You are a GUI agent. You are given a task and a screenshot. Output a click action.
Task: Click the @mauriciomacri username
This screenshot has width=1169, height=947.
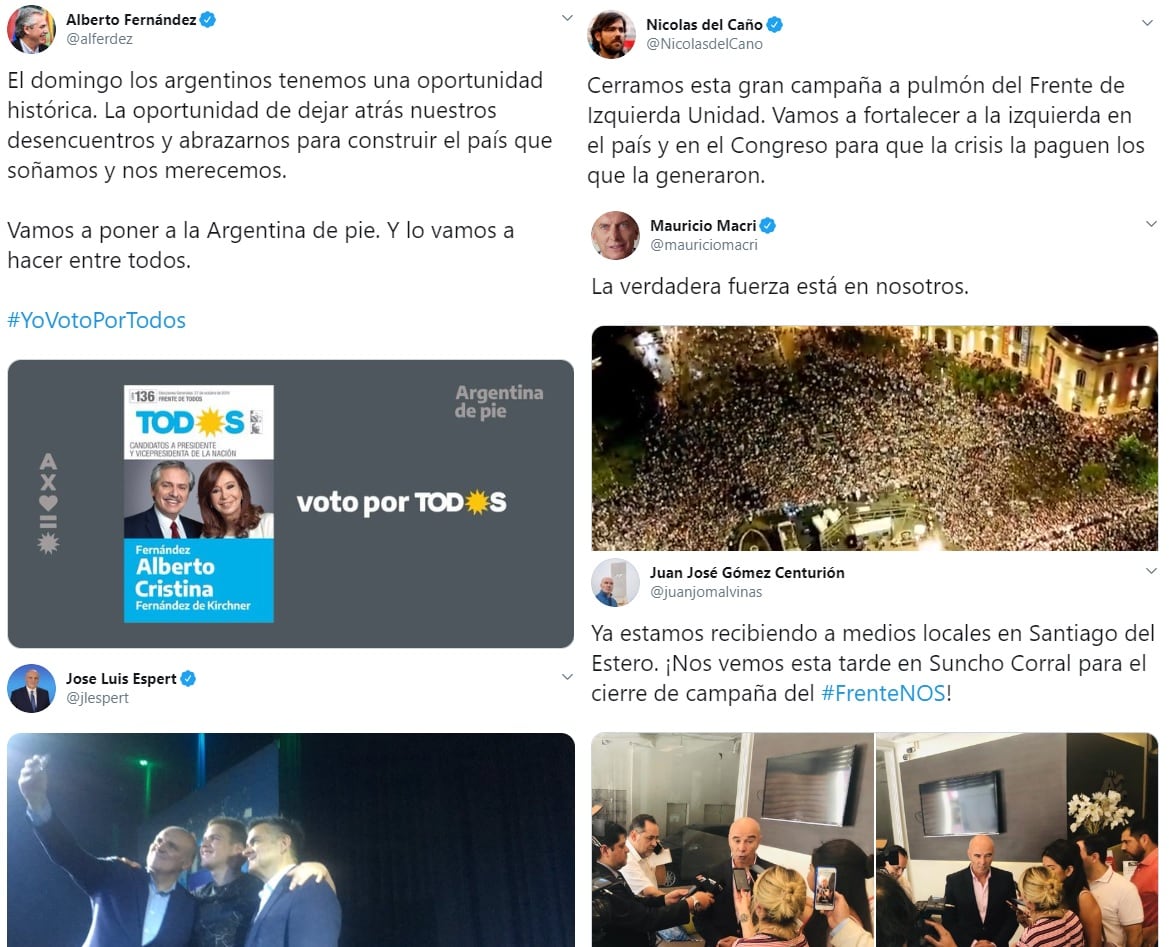[x=704, y=245]
